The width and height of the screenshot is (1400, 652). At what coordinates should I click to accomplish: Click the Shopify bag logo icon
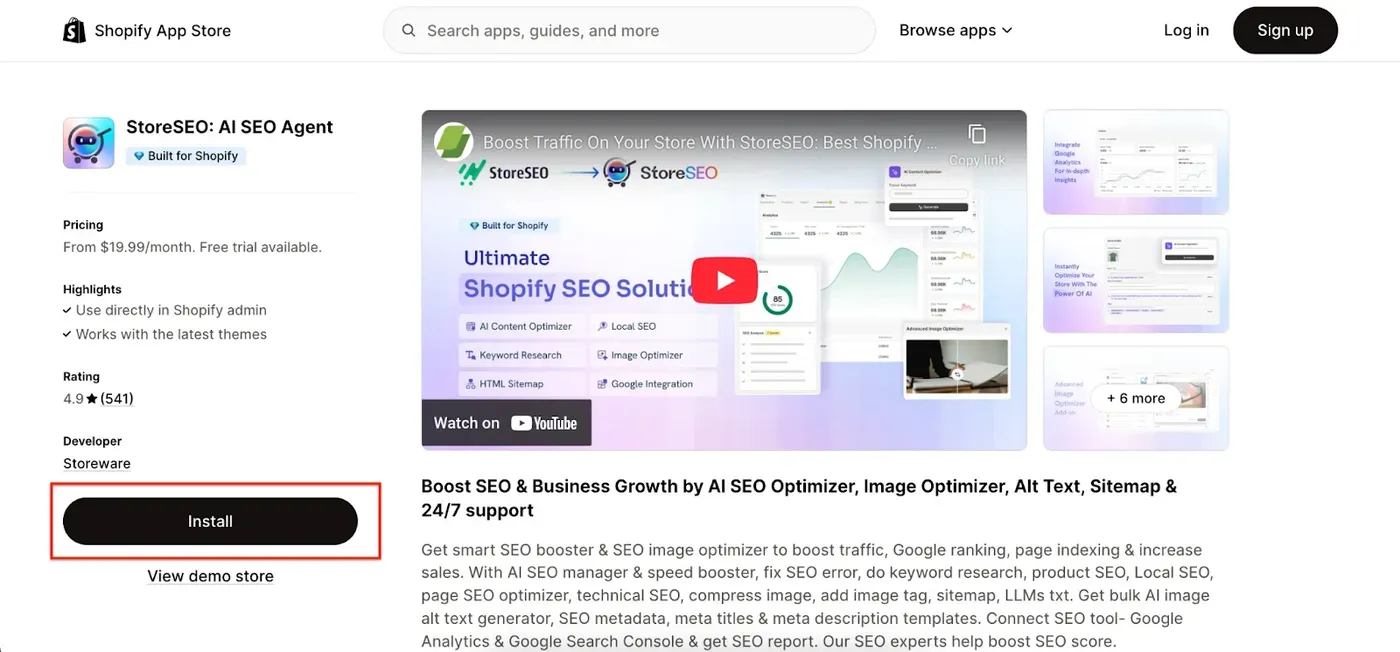click(74, 31)
